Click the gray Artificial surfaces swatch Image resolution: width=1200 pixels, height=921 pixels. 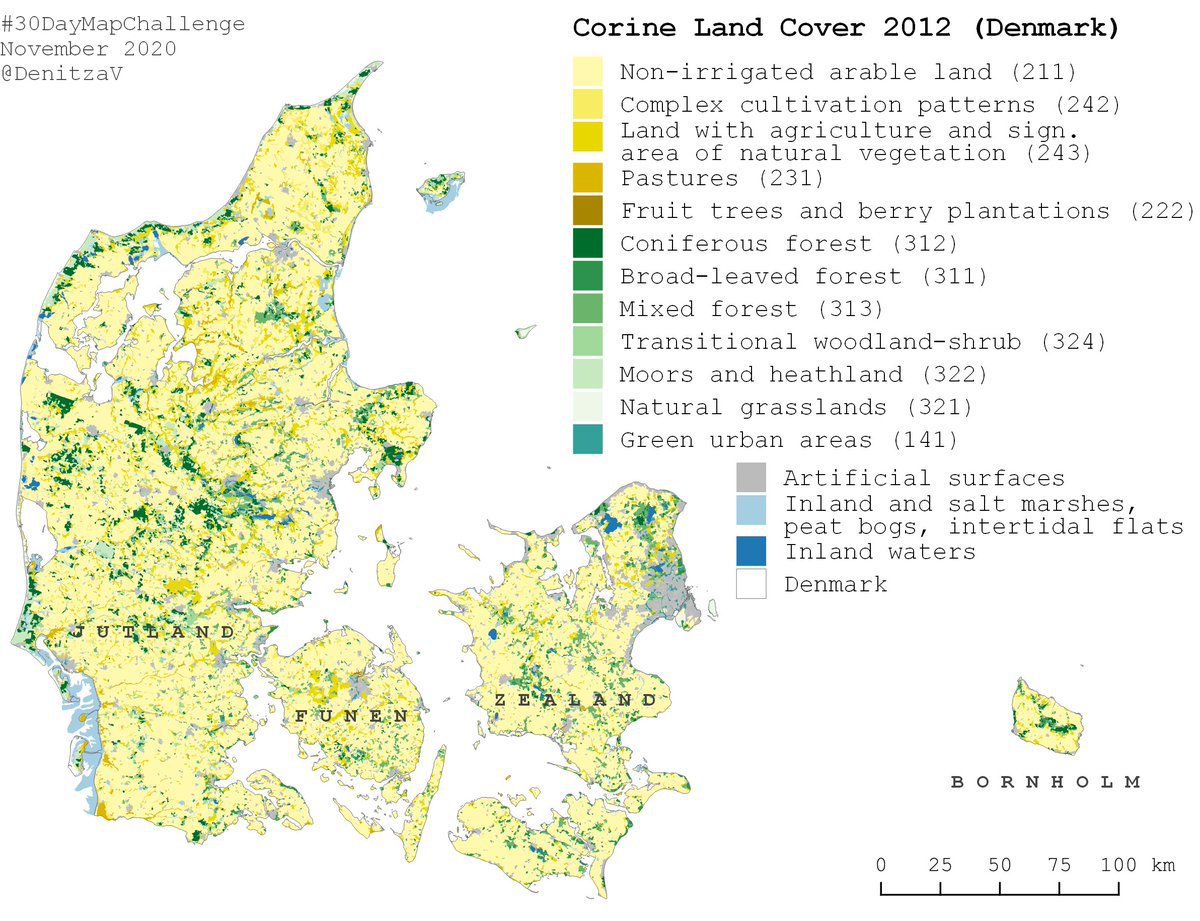point(751,478)
